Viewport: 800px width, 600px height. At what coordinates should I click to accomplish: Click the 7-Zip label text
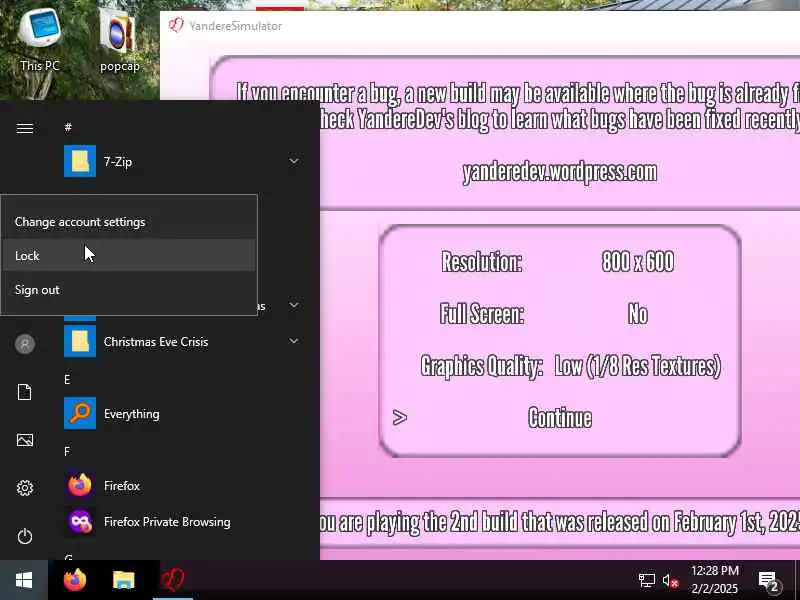coord(118,162)
